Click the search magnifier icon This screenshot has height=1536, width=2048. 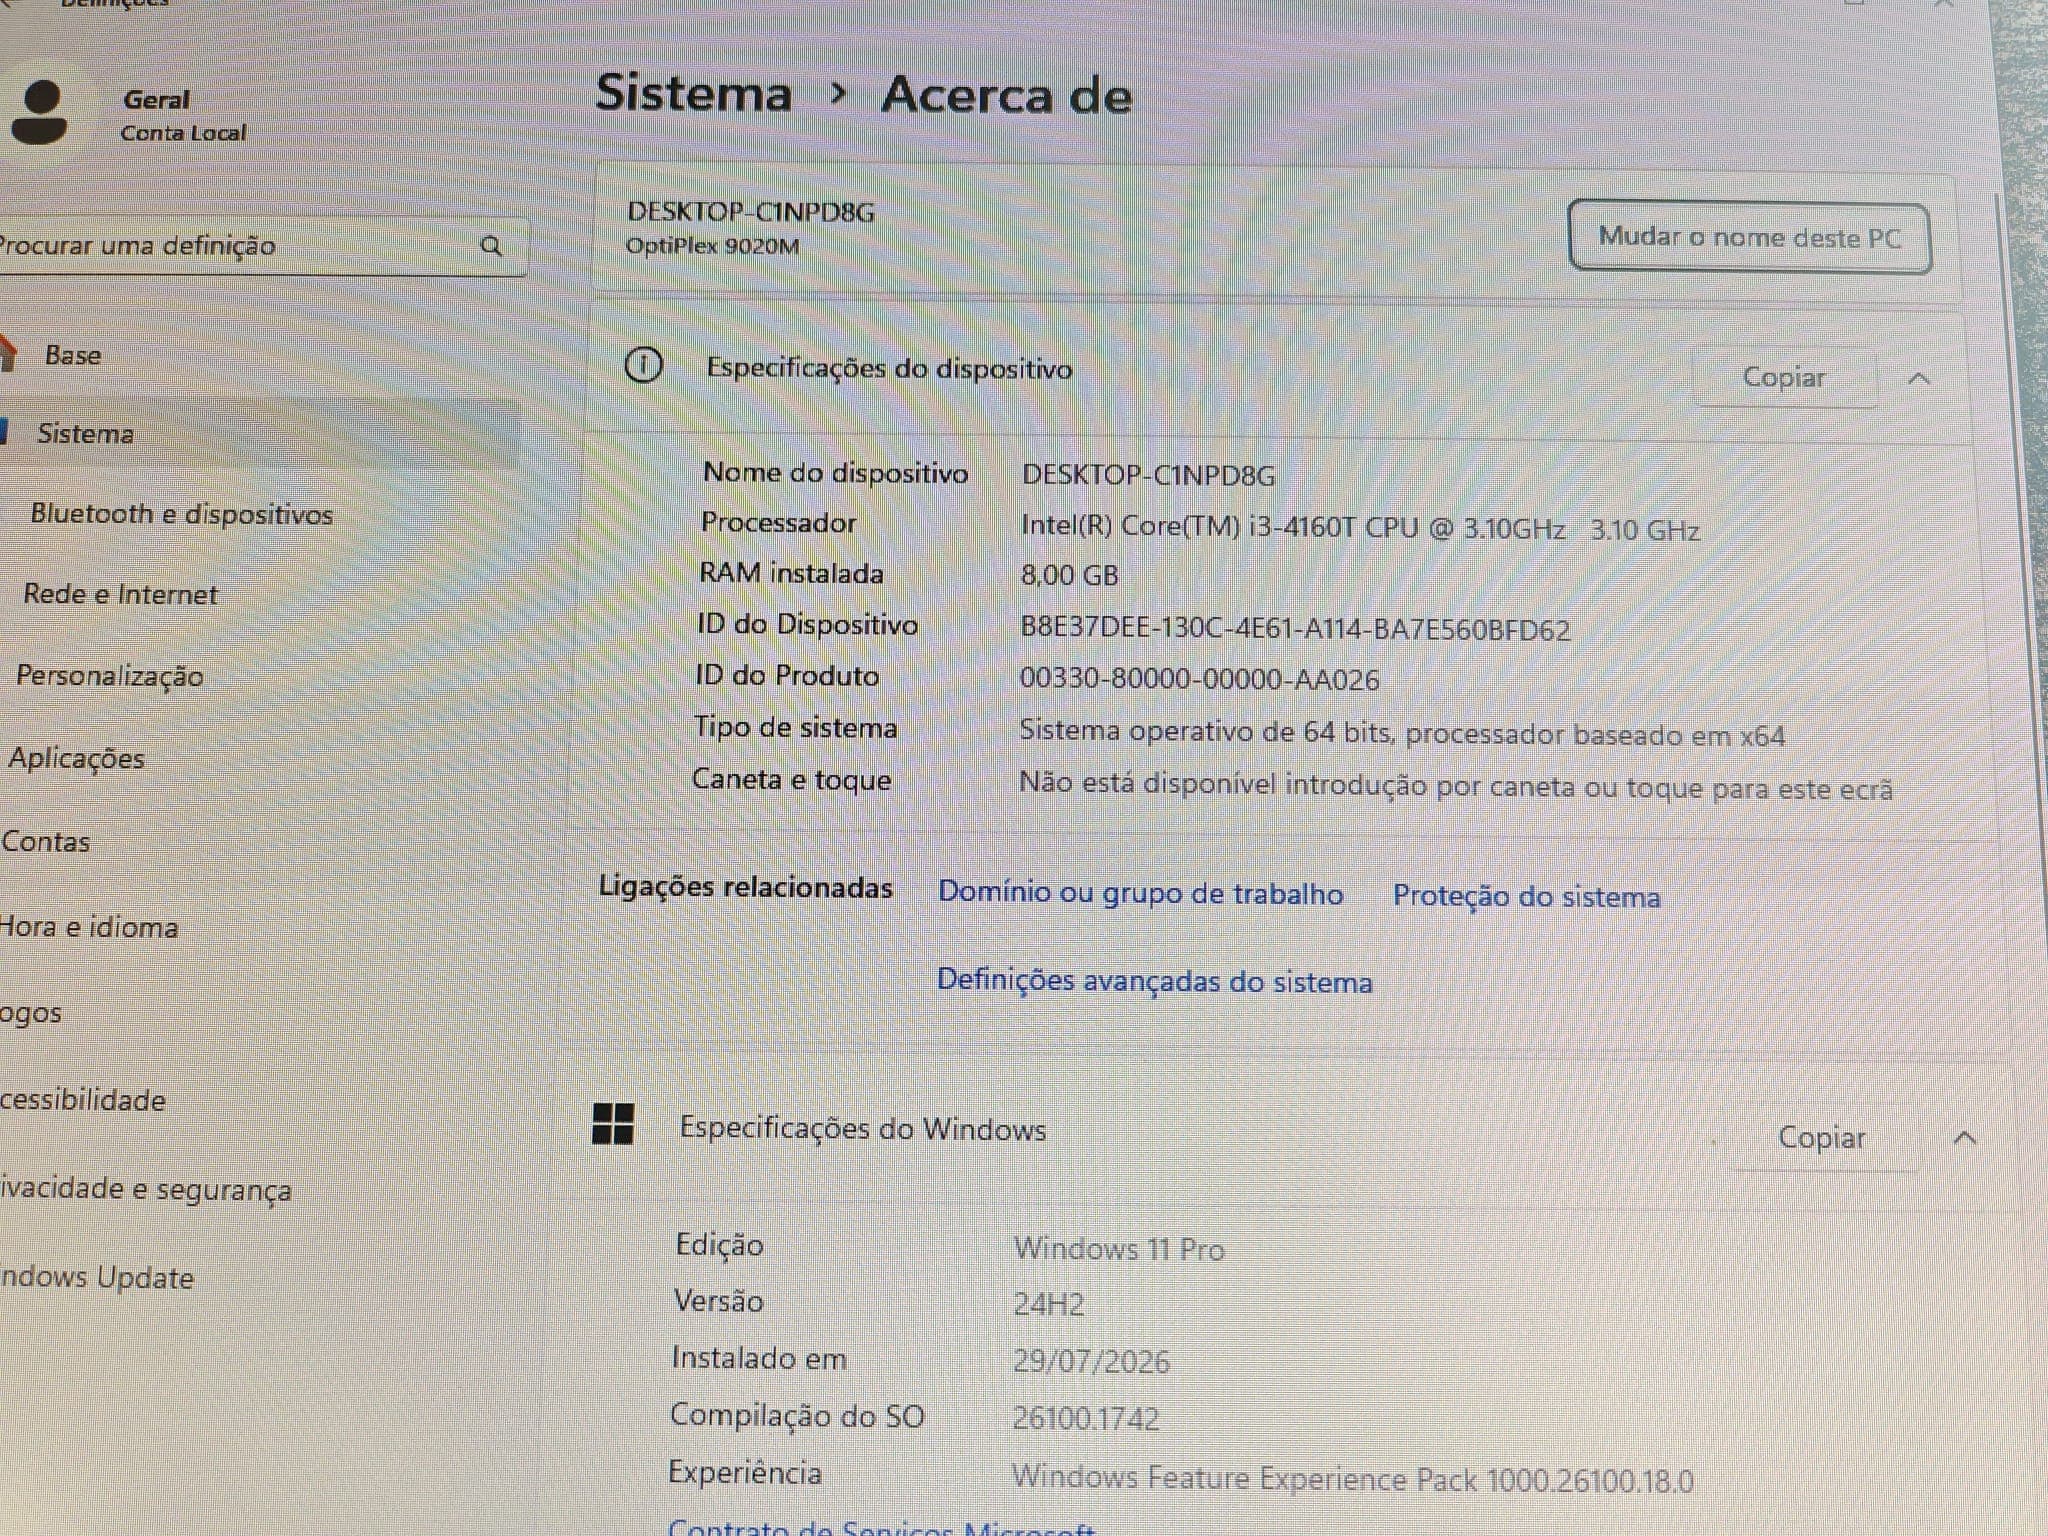tap(491, 246)
